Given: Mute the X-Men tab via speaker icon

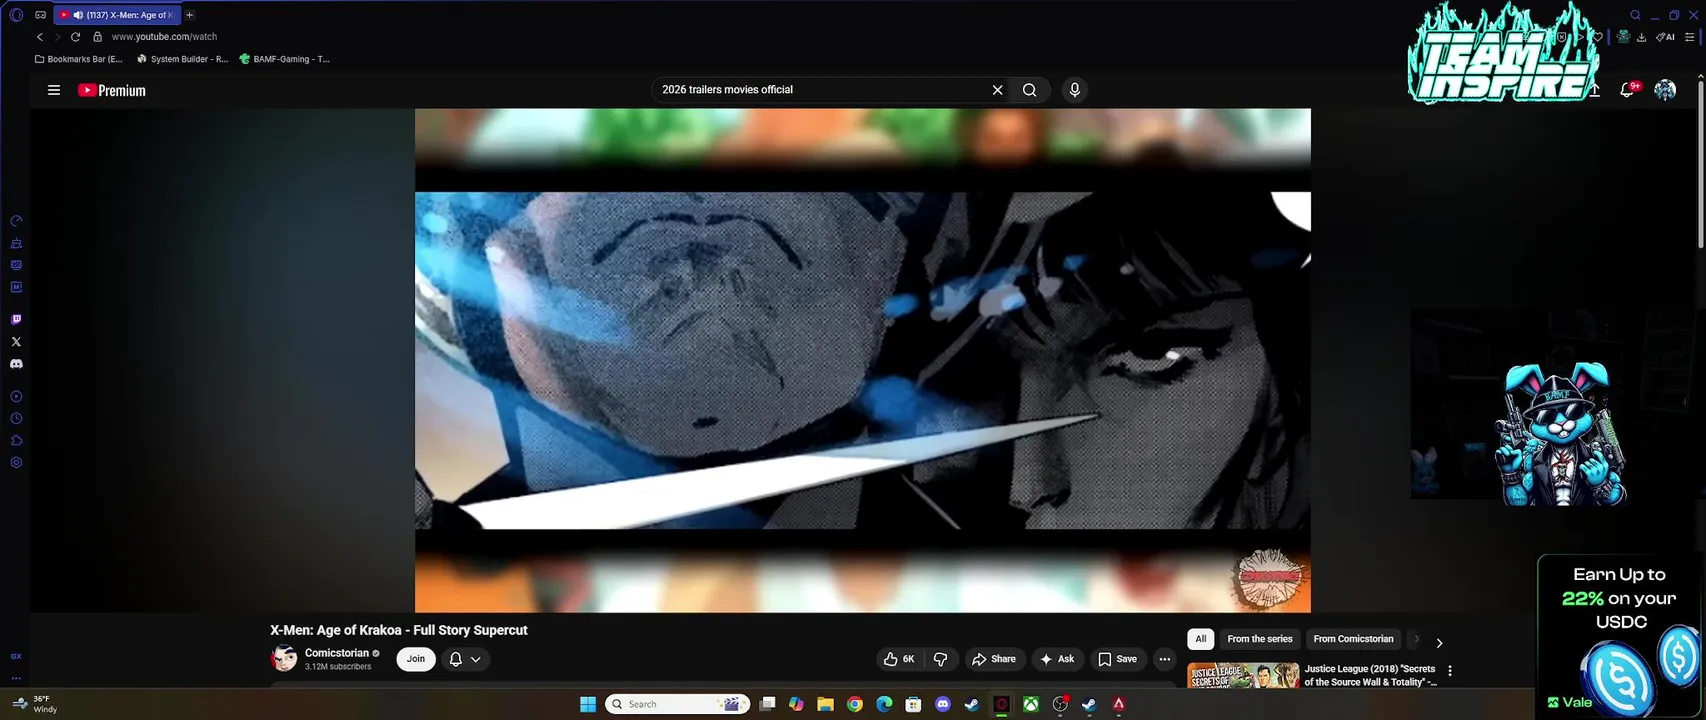Looking at the screenshot, I should (78, 15).
